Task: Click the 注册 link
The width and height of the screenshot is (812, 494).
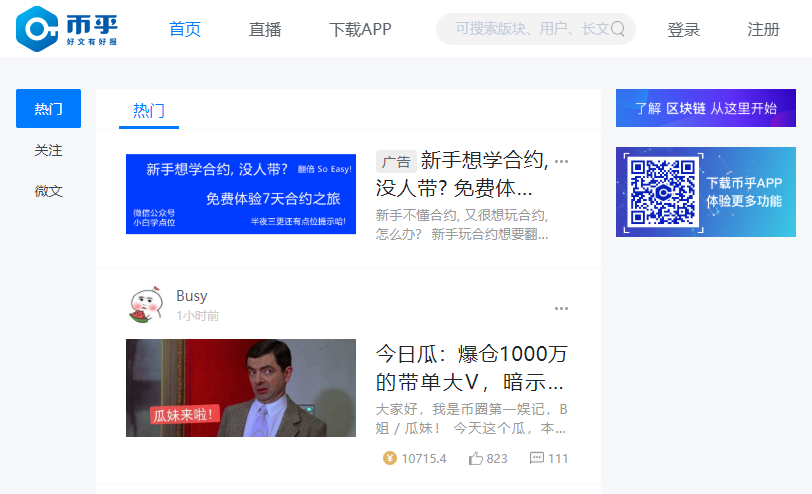Action: tap(763, 29)
